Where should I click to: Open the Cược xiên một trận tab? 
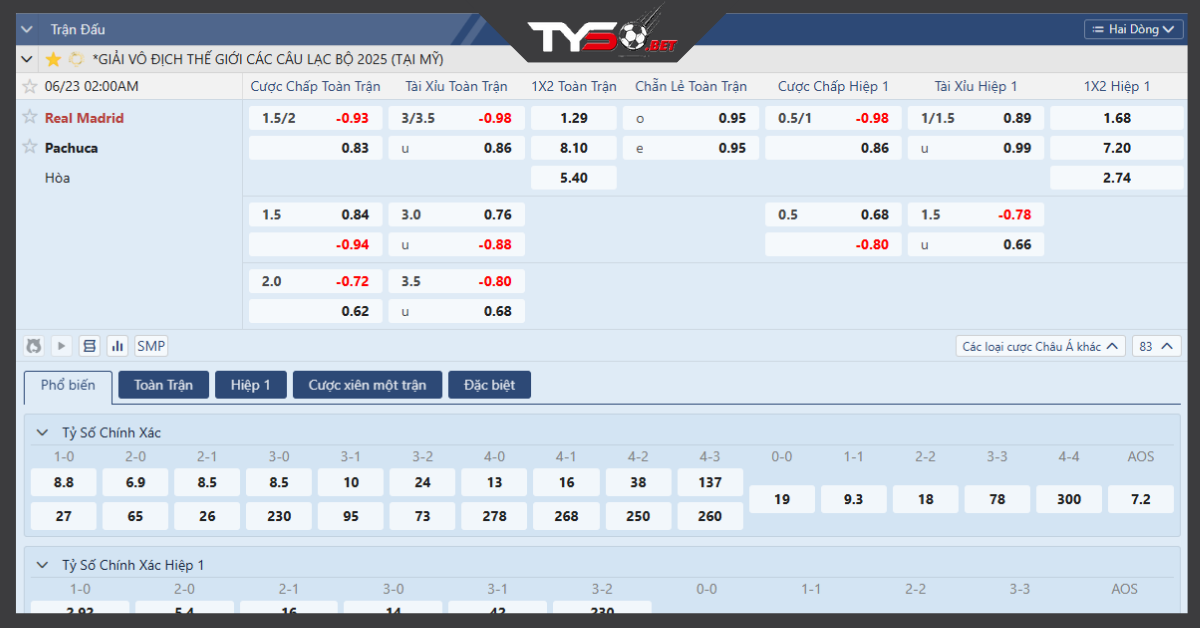coord(367,385)
